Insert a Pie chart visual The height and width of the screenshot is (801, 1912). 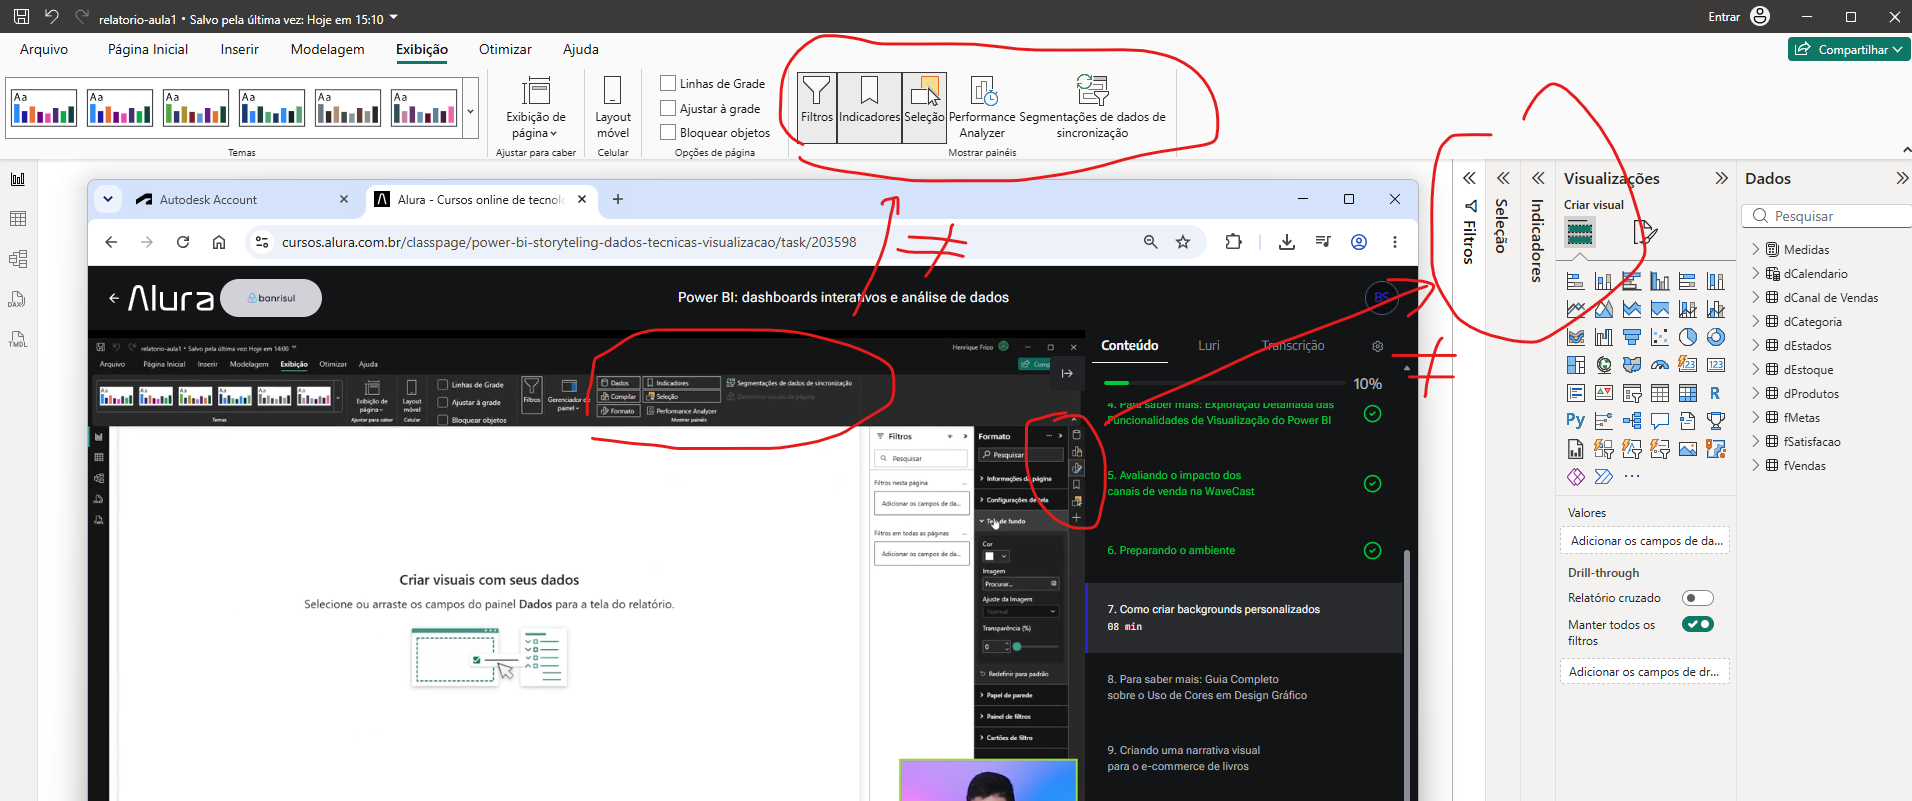(x=1688, y=337)
